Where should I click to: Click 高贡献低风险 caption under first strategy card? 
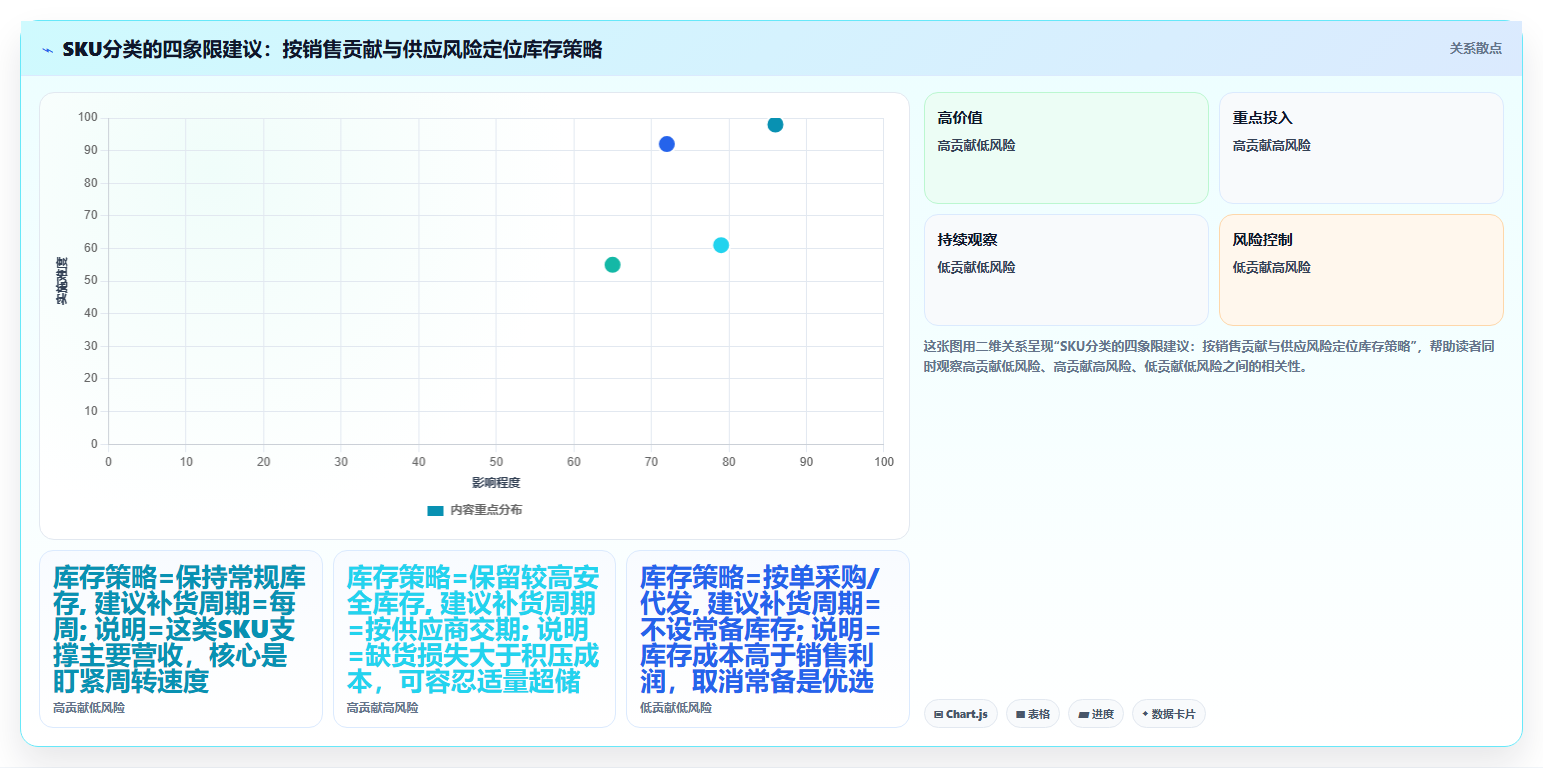tap(89, 708)
